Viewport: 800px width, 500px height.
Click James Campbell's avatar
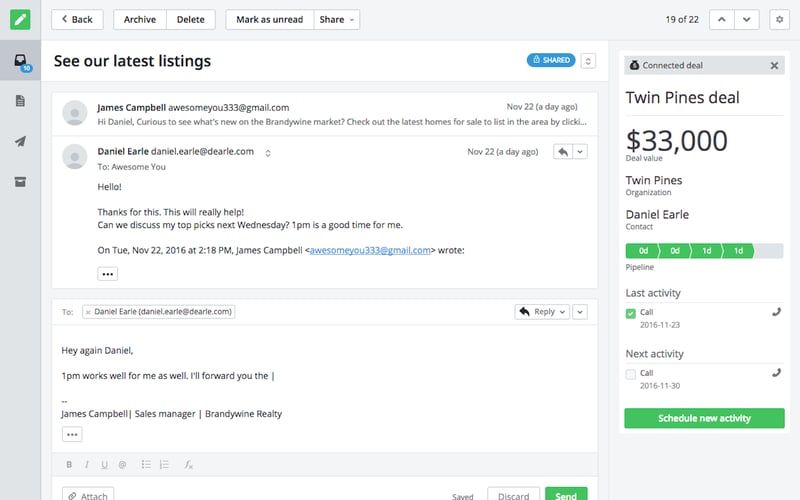74,113
